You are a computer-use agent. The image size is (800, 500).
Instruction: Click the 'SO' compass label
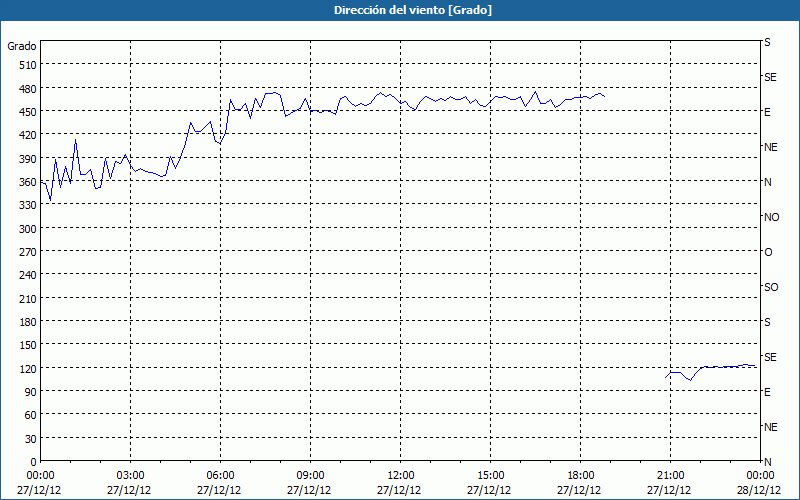[x=771, y=288]
